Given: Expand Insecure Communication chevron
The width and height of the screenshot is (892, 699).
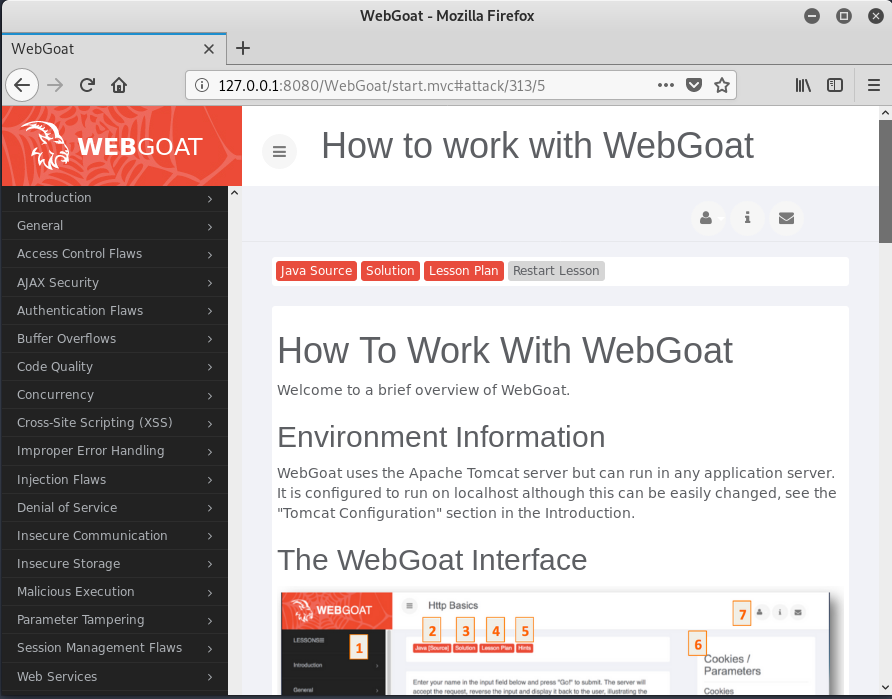Looking at the screenshot, I should click(x=210, y=536).
